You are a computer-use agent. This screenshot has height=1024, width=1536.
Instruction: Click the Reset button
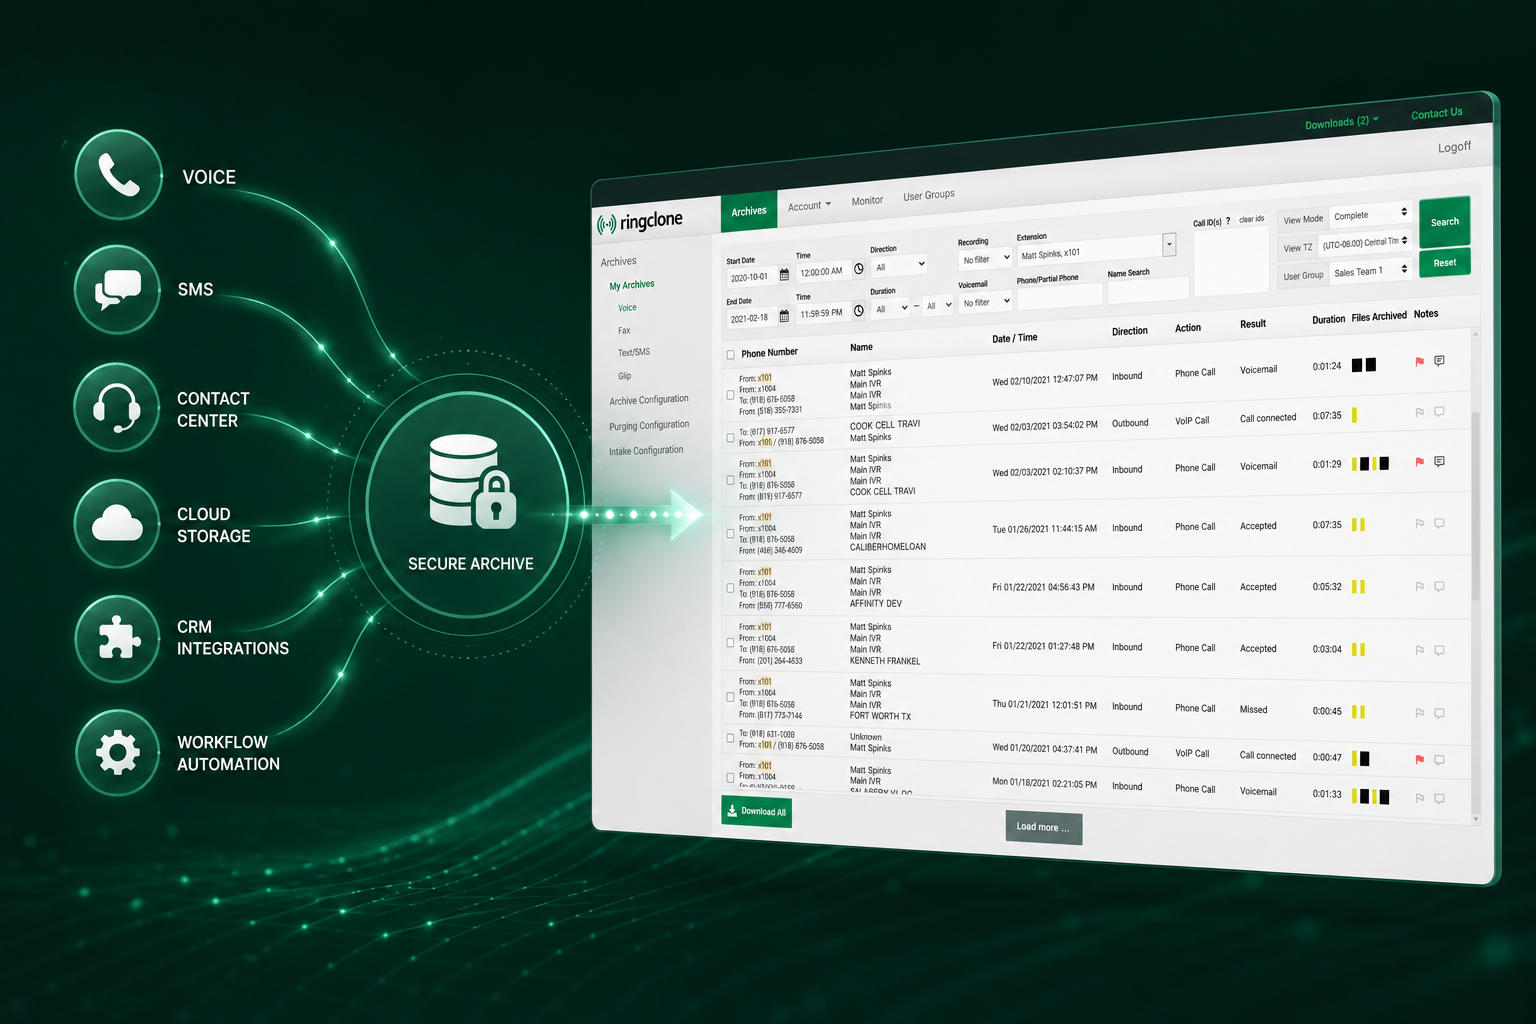point(1444,263)
